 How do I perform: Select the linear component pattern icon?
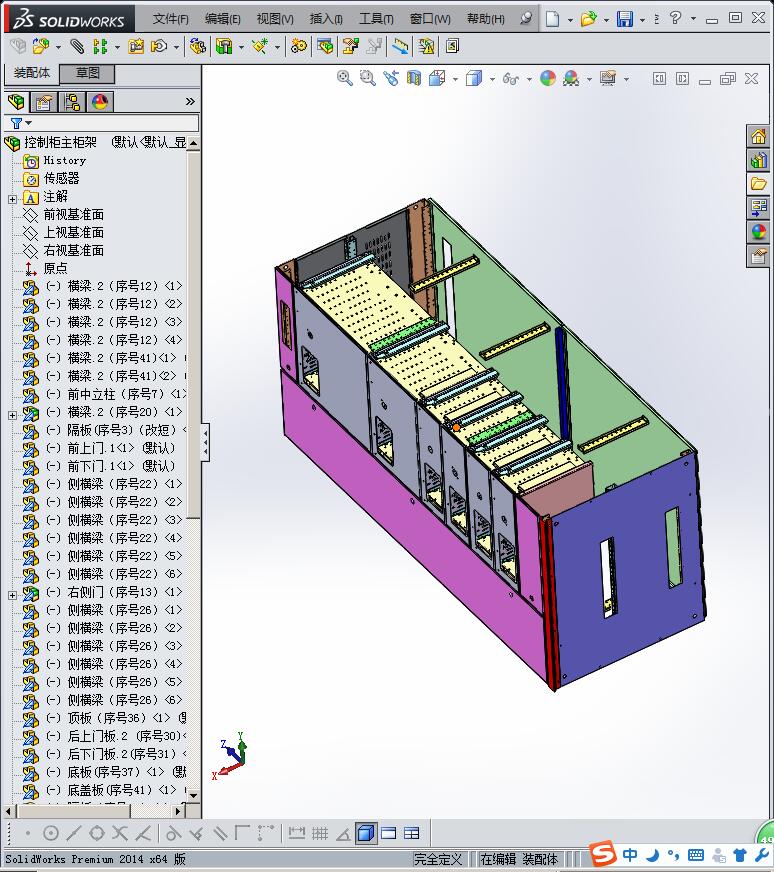pyautogui.click(x=100, y=46)
